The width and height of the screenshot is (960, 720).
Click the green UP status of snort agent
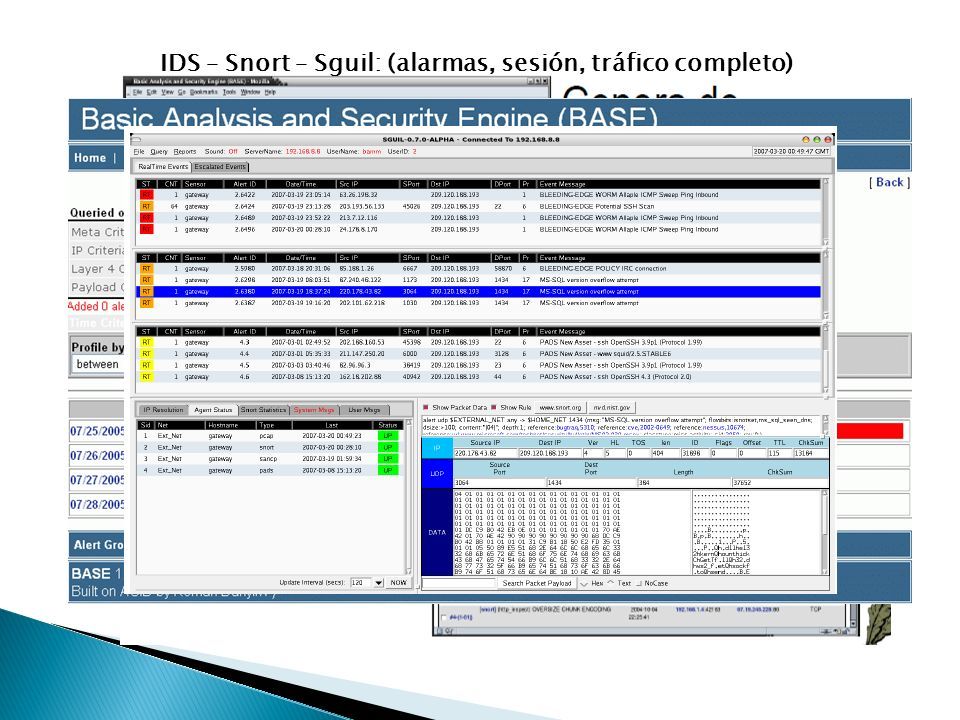tap(388, 448)
